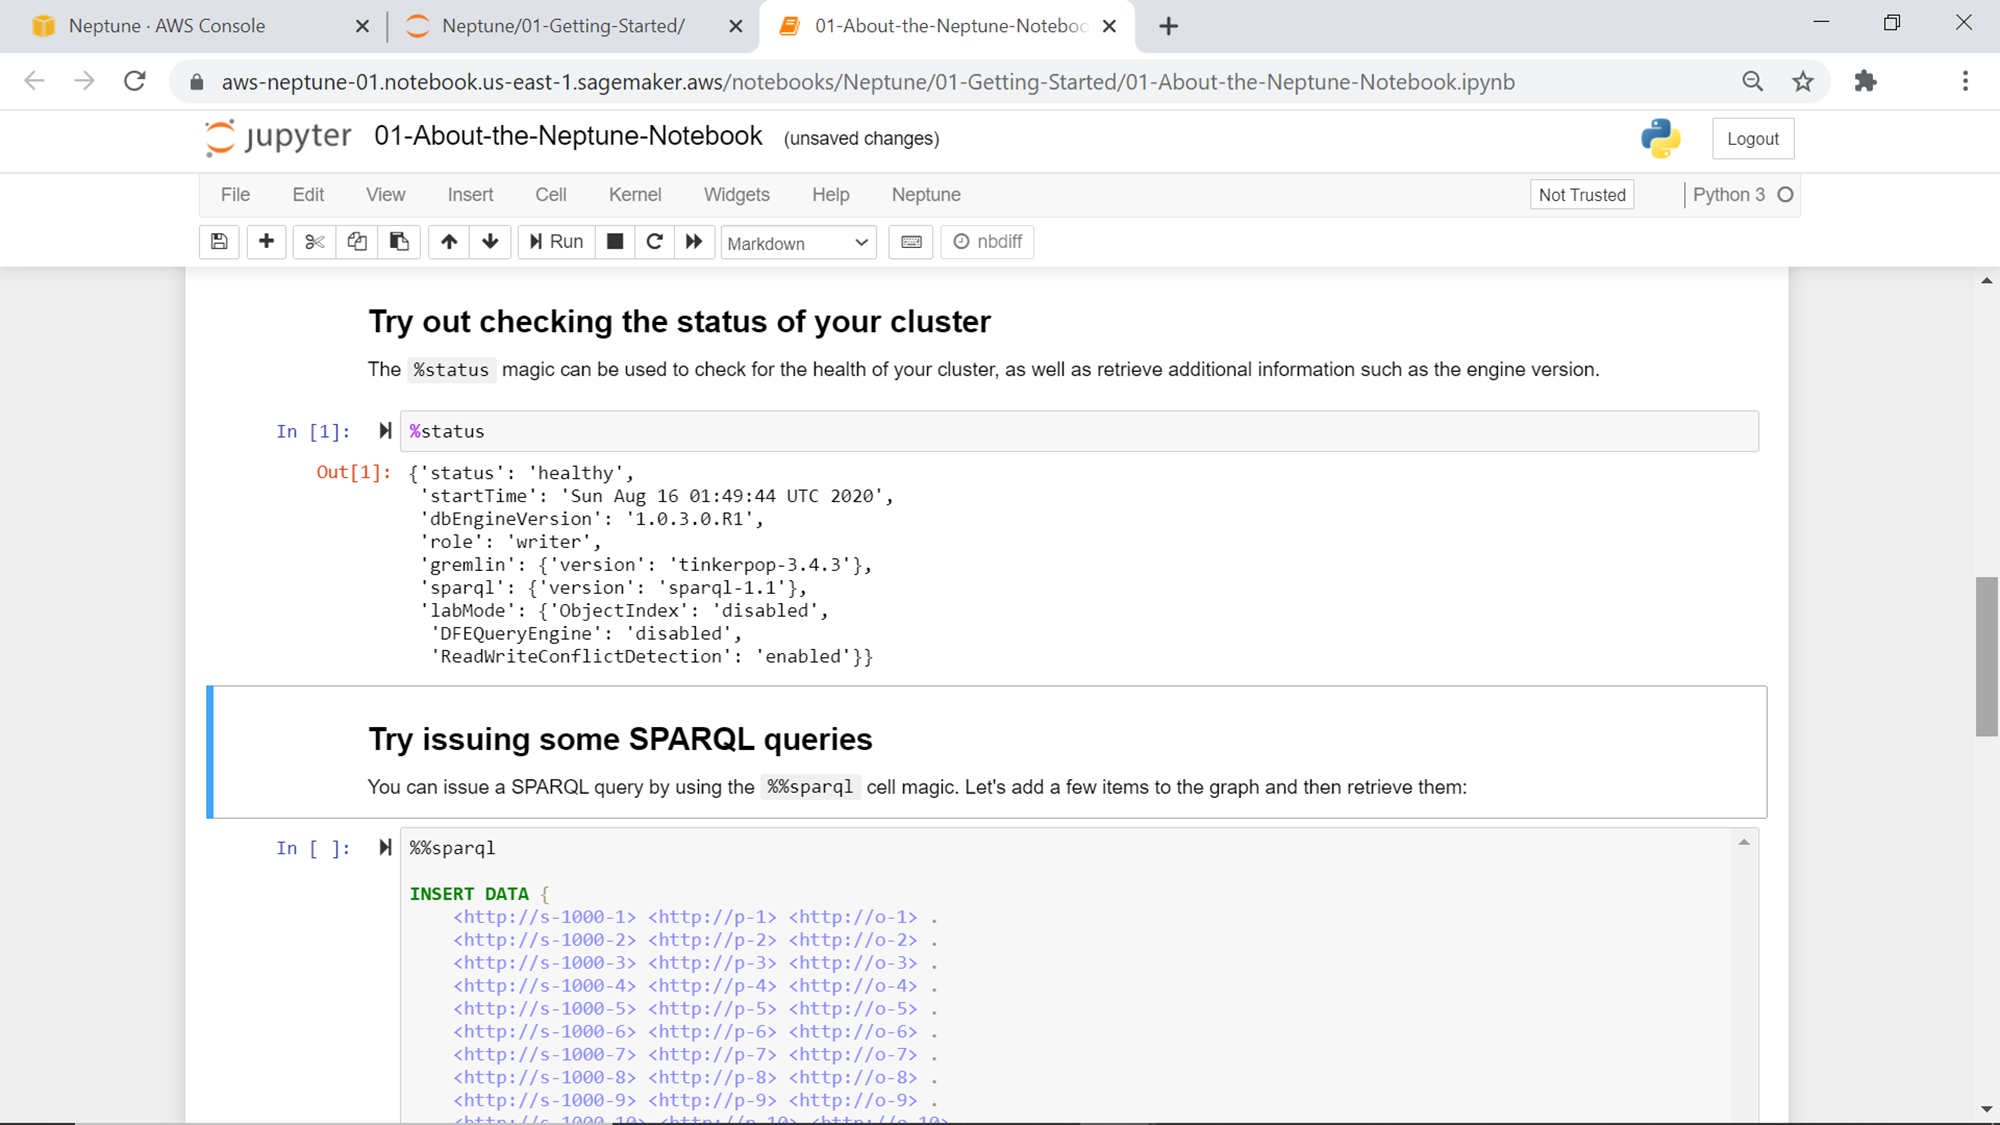Run the %status cell arrow
The width and height of the screenshot is (2000, 1125).
(x=385, y=431)
